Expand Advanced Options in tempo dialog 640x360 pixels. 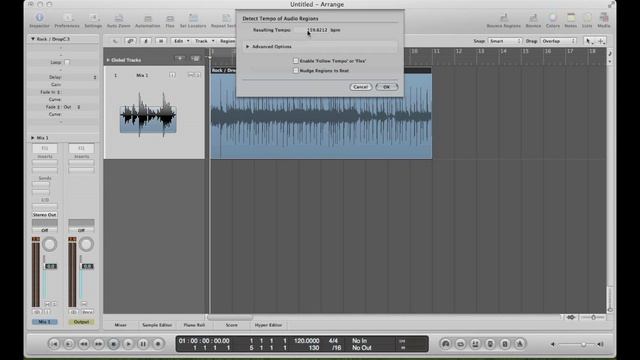[247, 47]
